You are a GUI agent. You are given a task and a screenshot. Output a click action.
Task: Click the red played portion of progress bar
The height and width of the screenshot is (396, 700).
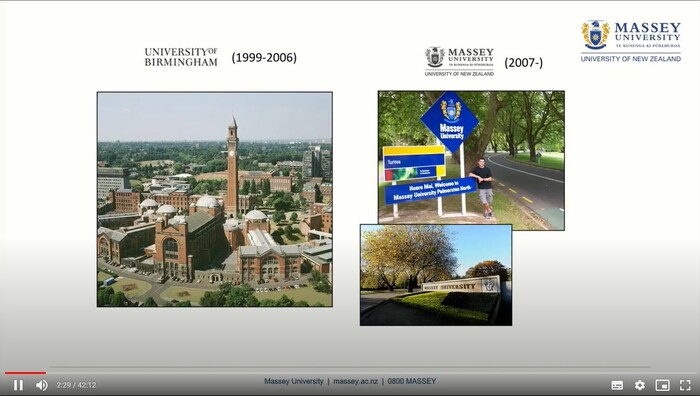coord(25,372)
